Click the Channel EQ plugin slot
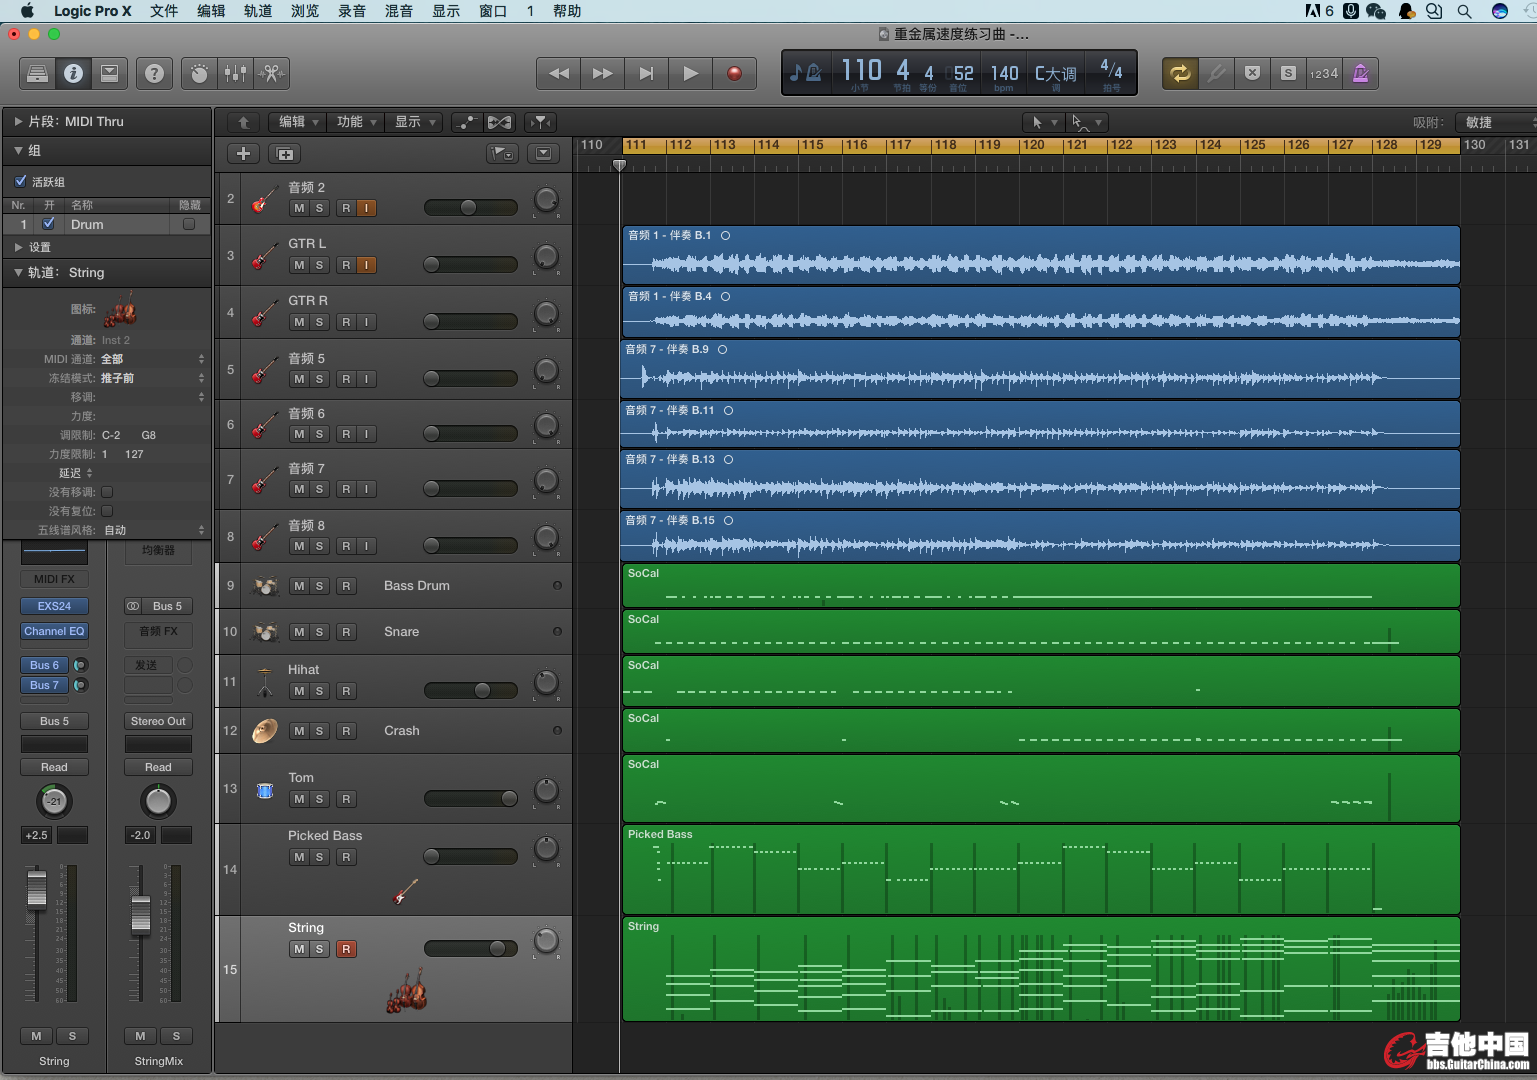1537x1080 pixels. click(54, 631)
